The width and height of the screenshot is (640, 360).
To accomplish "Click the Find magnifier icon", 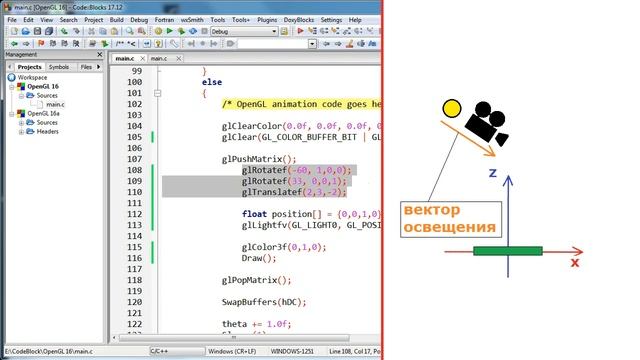I will click(x=130, y=31).
